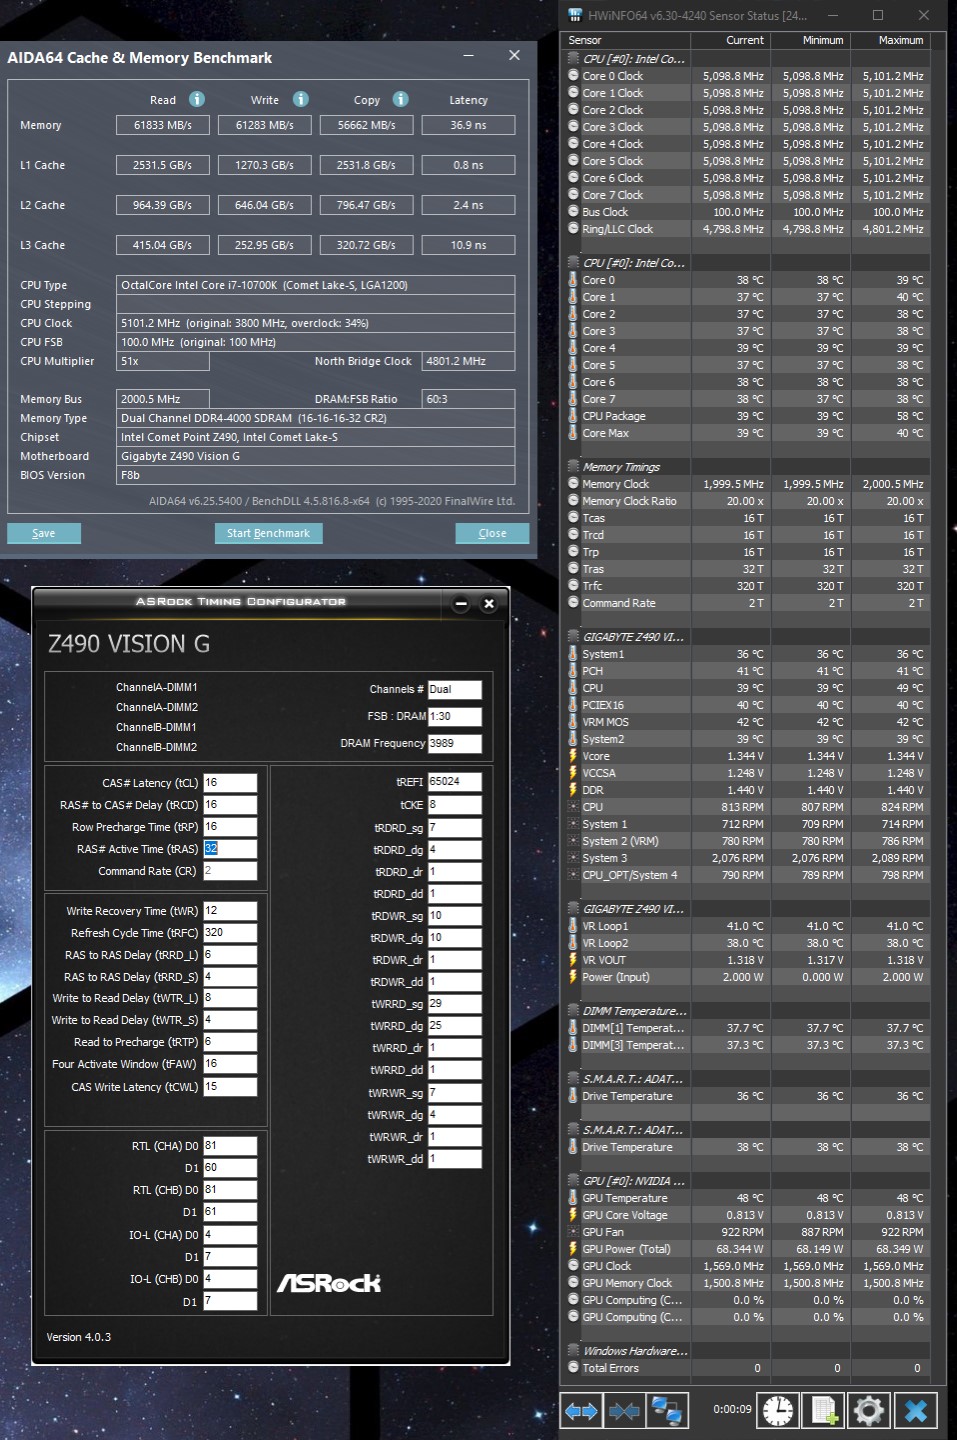Click the collapse columns arrows icon in HWiNFO
Screen dimensions: 957x1440
(624, 1411)
